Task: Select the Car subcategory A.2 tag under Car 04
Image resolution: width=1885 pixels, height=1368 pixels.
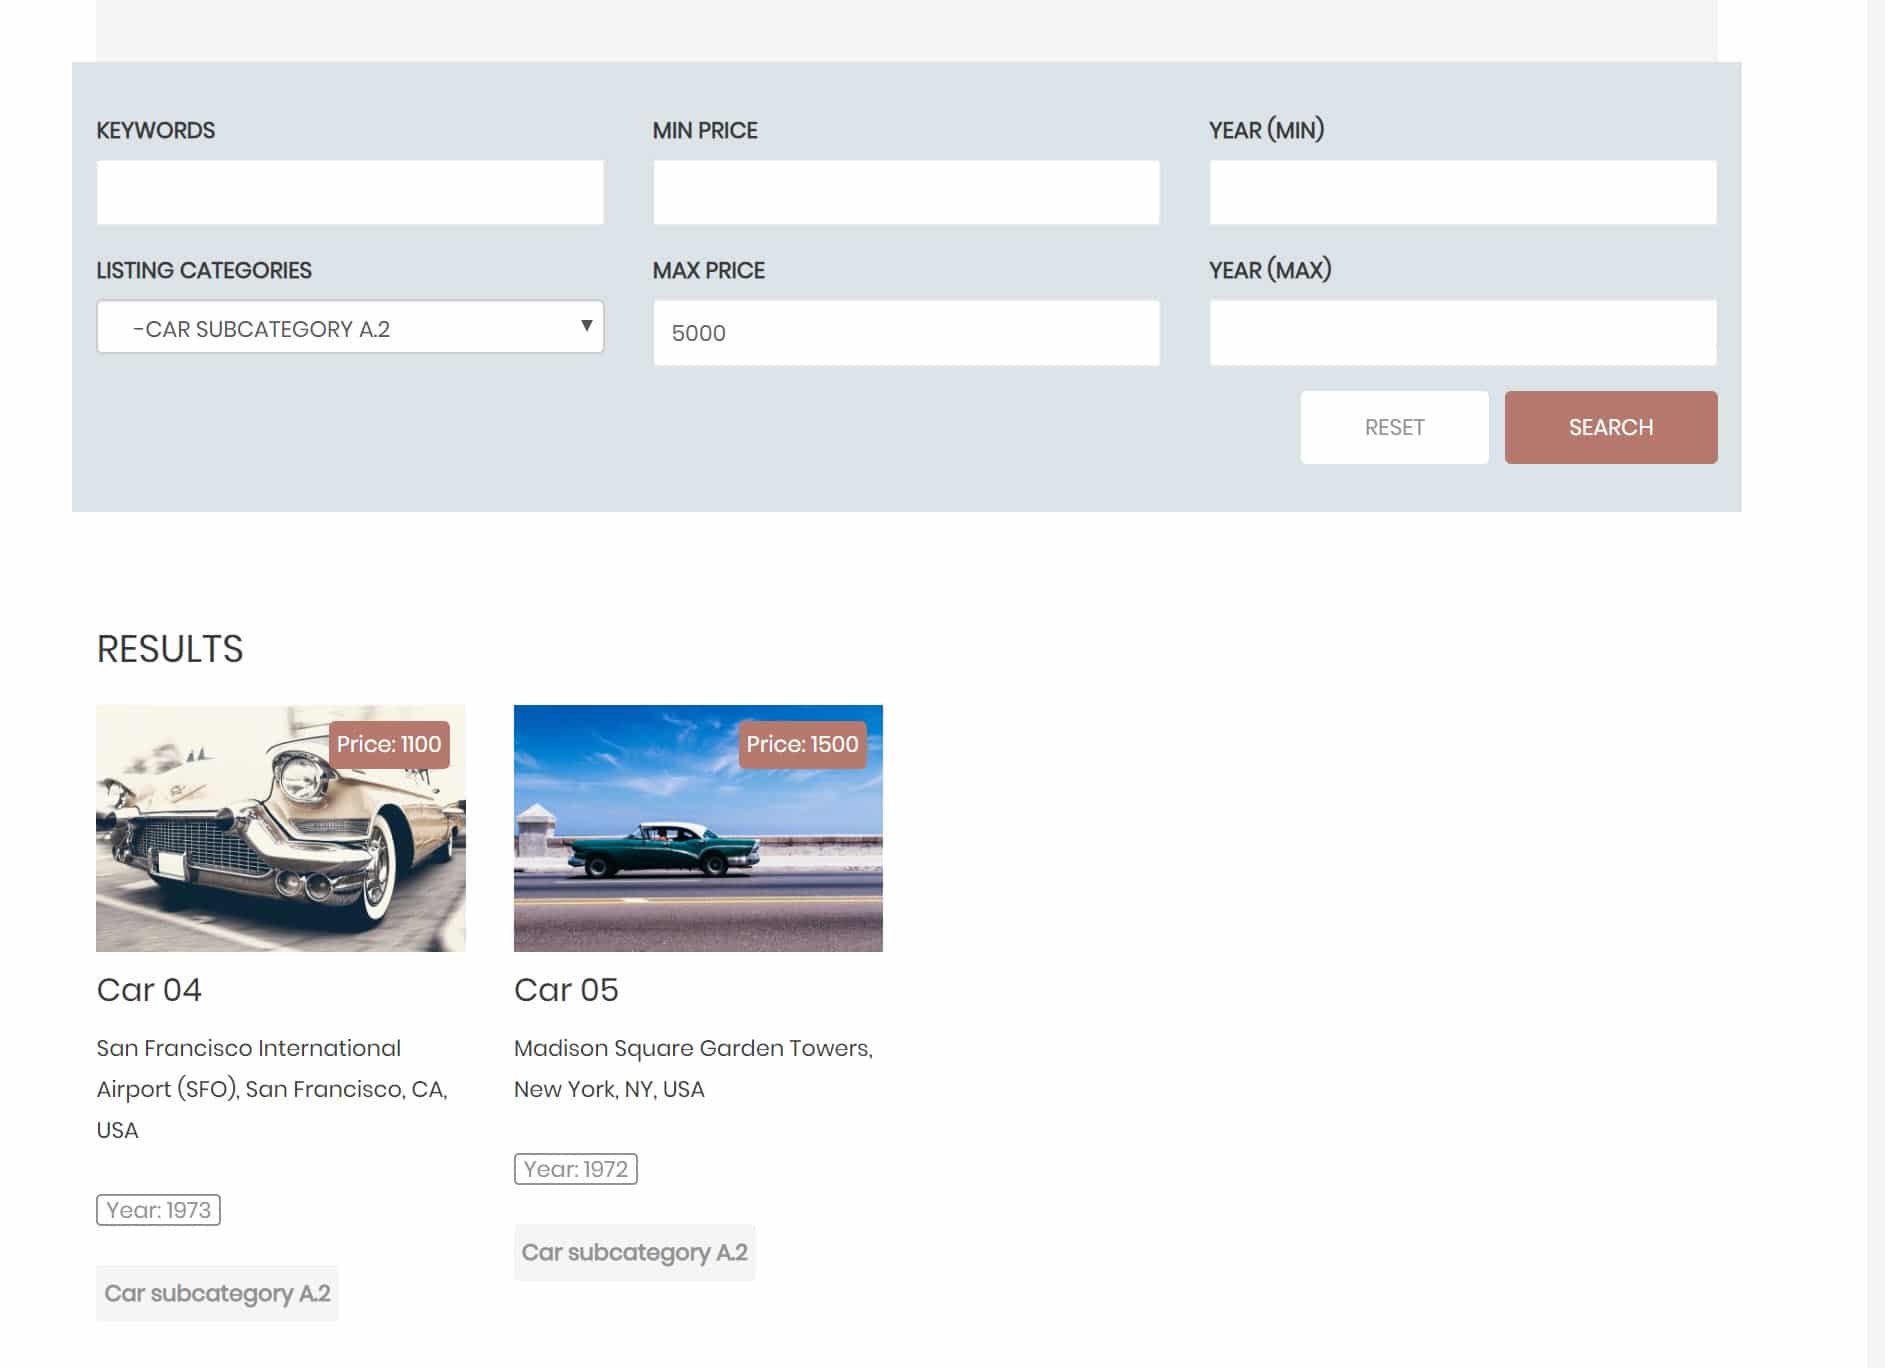Action: point(217,1292)
